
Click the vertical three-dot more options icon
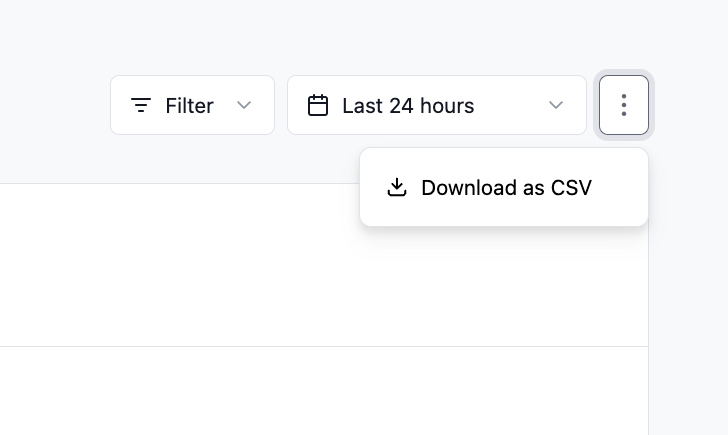pyautogui.click(x=624, y=105)
